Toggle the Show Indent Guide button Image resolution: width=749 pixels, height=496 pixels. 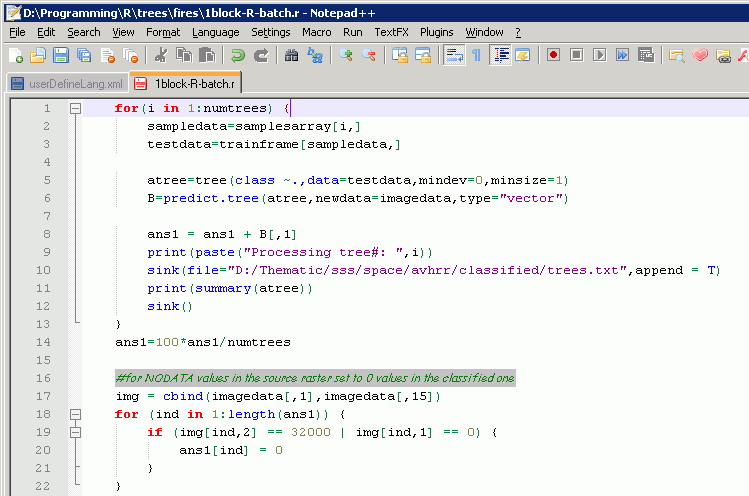(x=501, y=55)
